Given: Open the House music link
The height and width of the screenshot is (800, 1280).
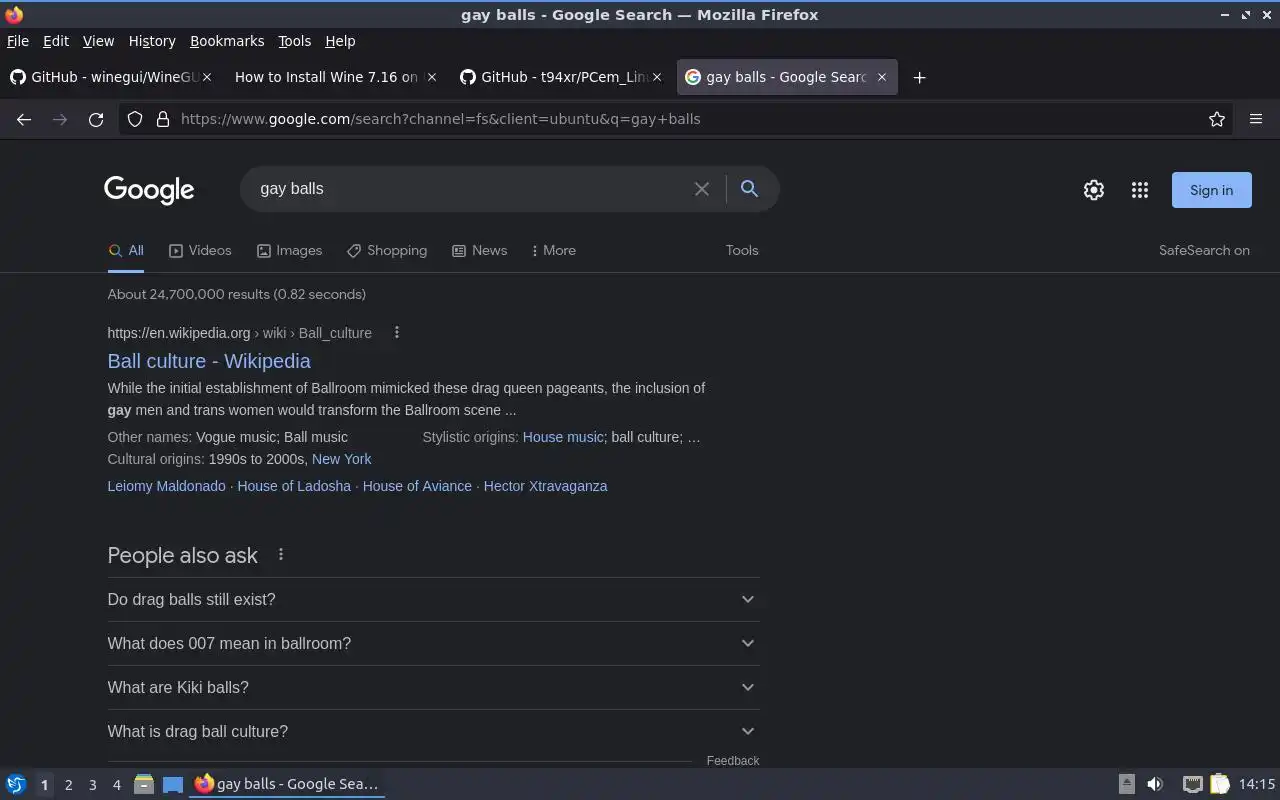Looking at the screenshot, I should 563,437.
